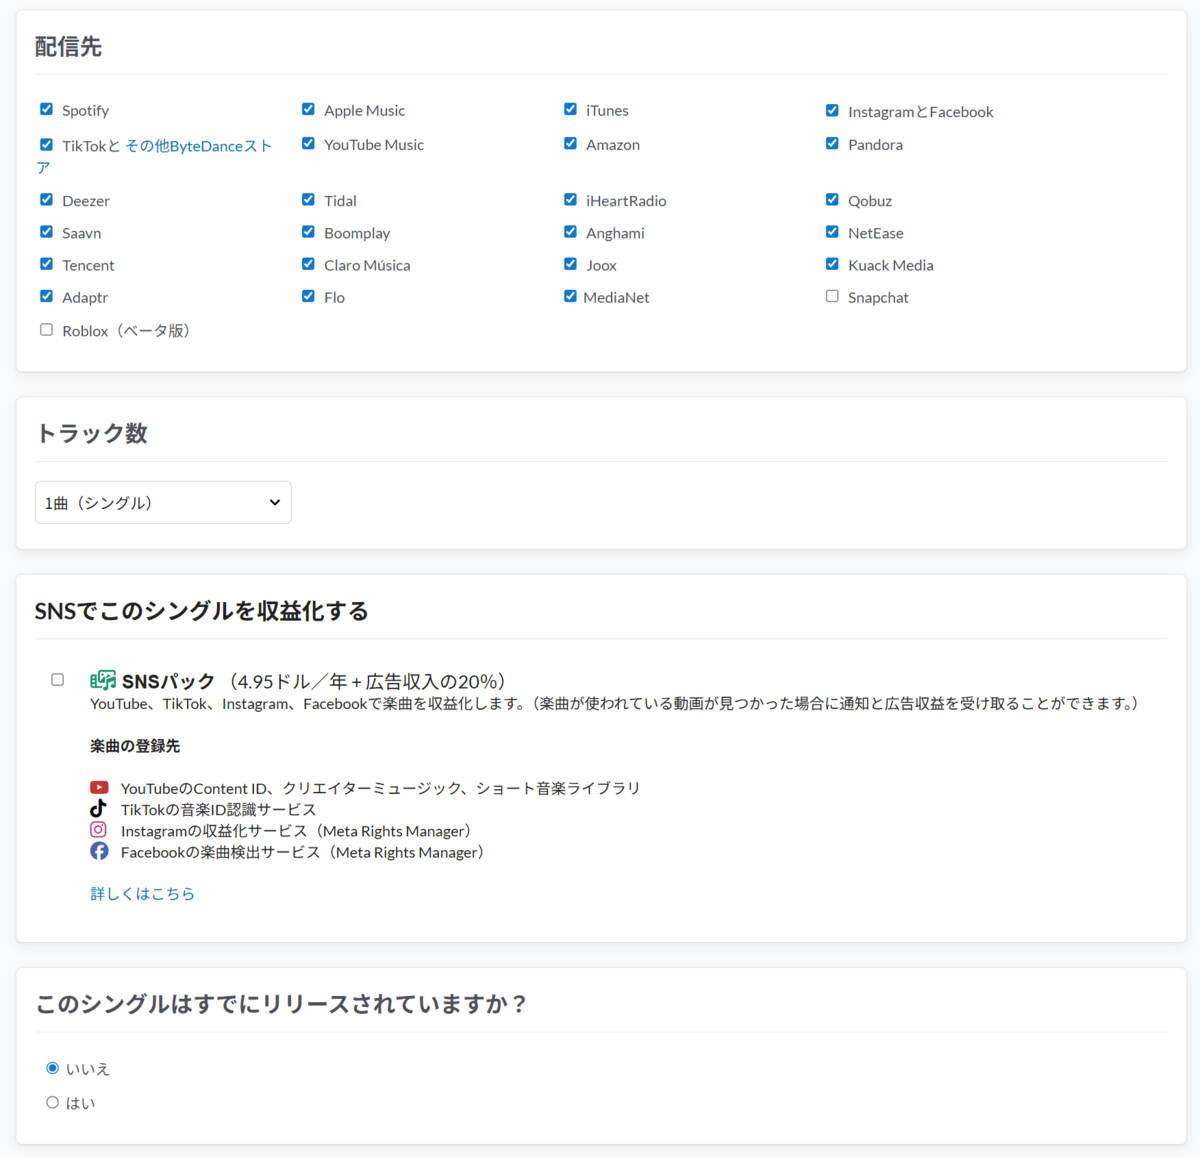Click the green SNSパック icon

click(x=103, y=680)
